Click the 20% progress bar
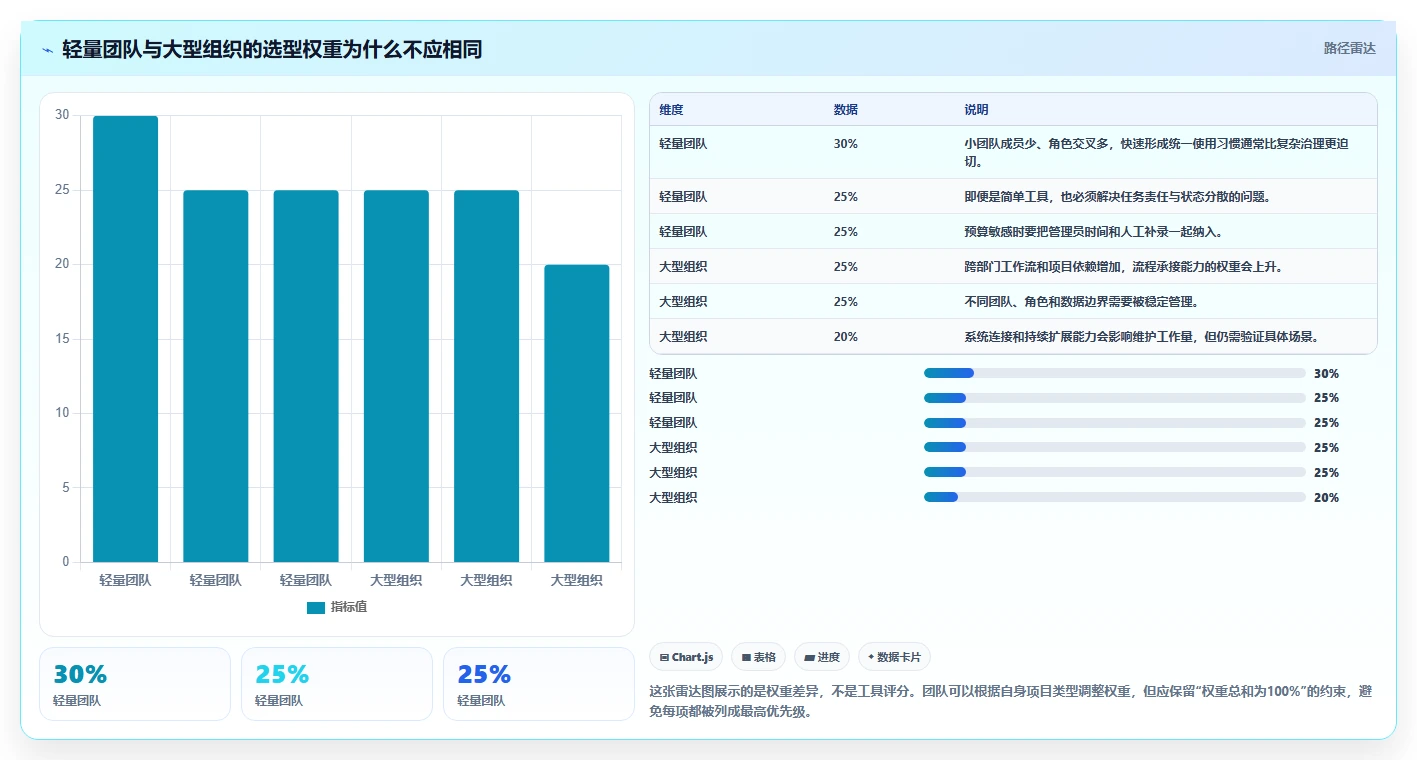The width and height of the screenshot is (1417, 760). [1115, 497]
